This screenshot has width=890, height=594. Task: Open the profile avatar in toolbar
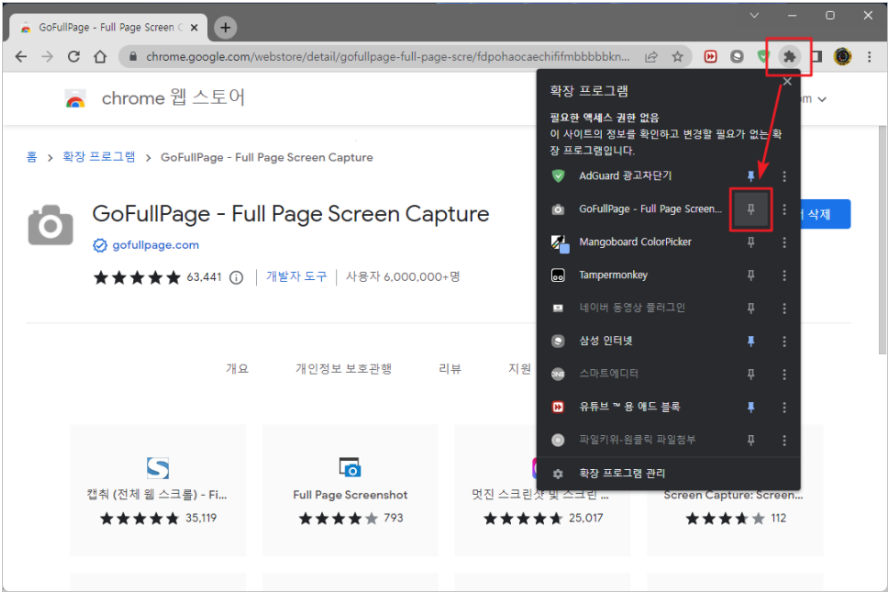coord(843,56)
